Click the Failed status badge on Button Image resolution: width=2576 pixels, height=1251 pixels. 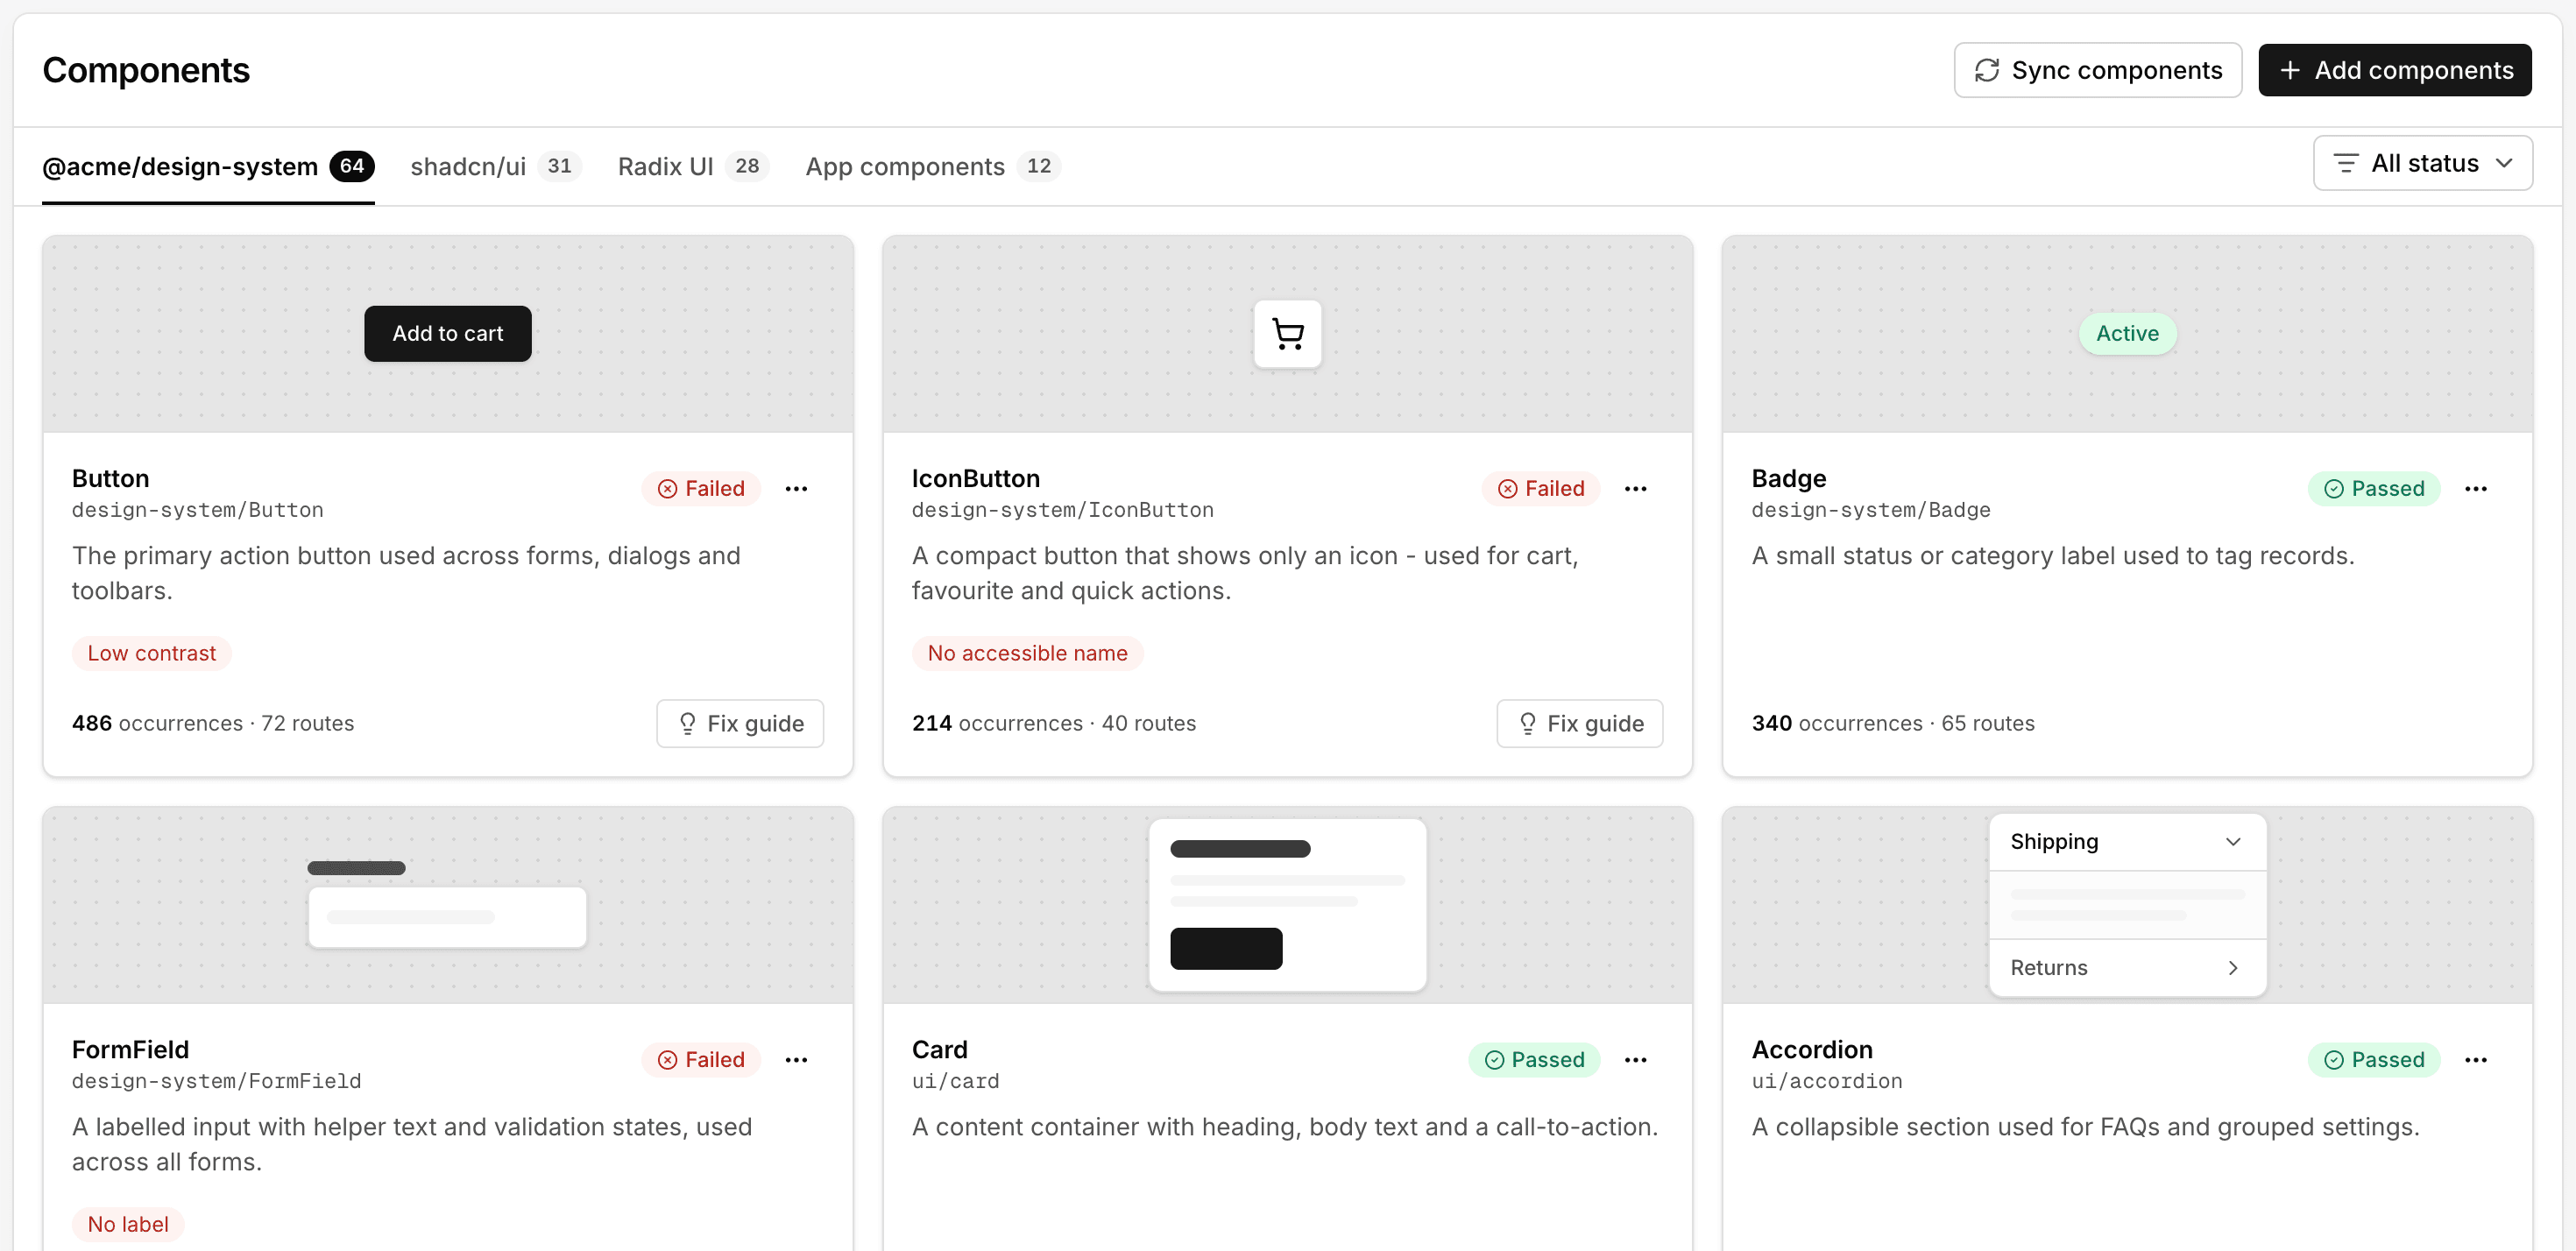pos(701,489)
